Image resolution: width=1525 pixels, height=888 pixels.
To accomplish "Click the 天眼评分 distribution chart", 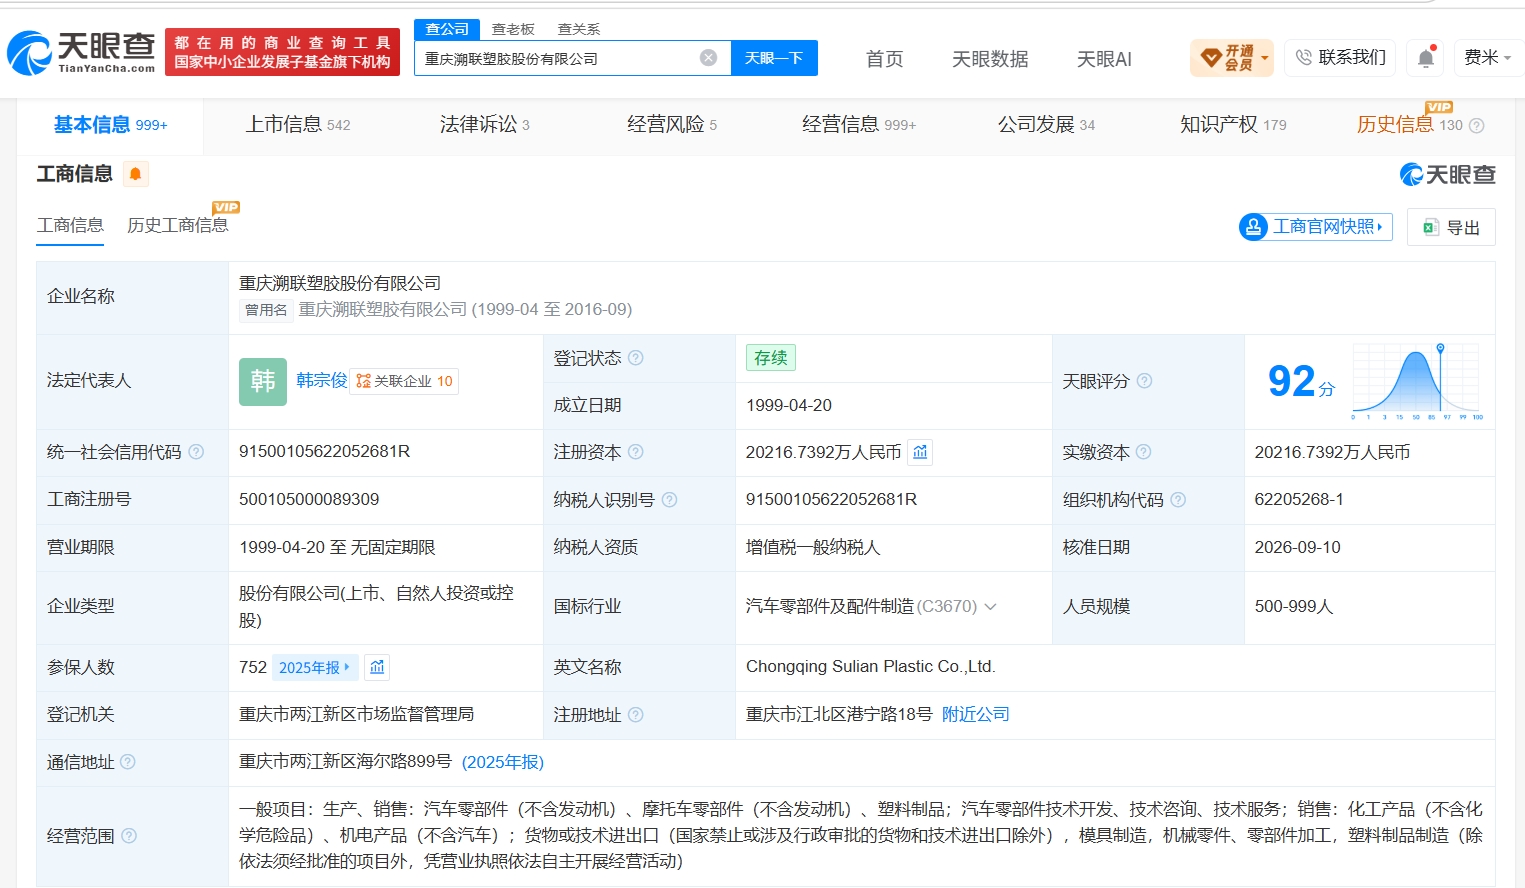I will point(1417,381).
